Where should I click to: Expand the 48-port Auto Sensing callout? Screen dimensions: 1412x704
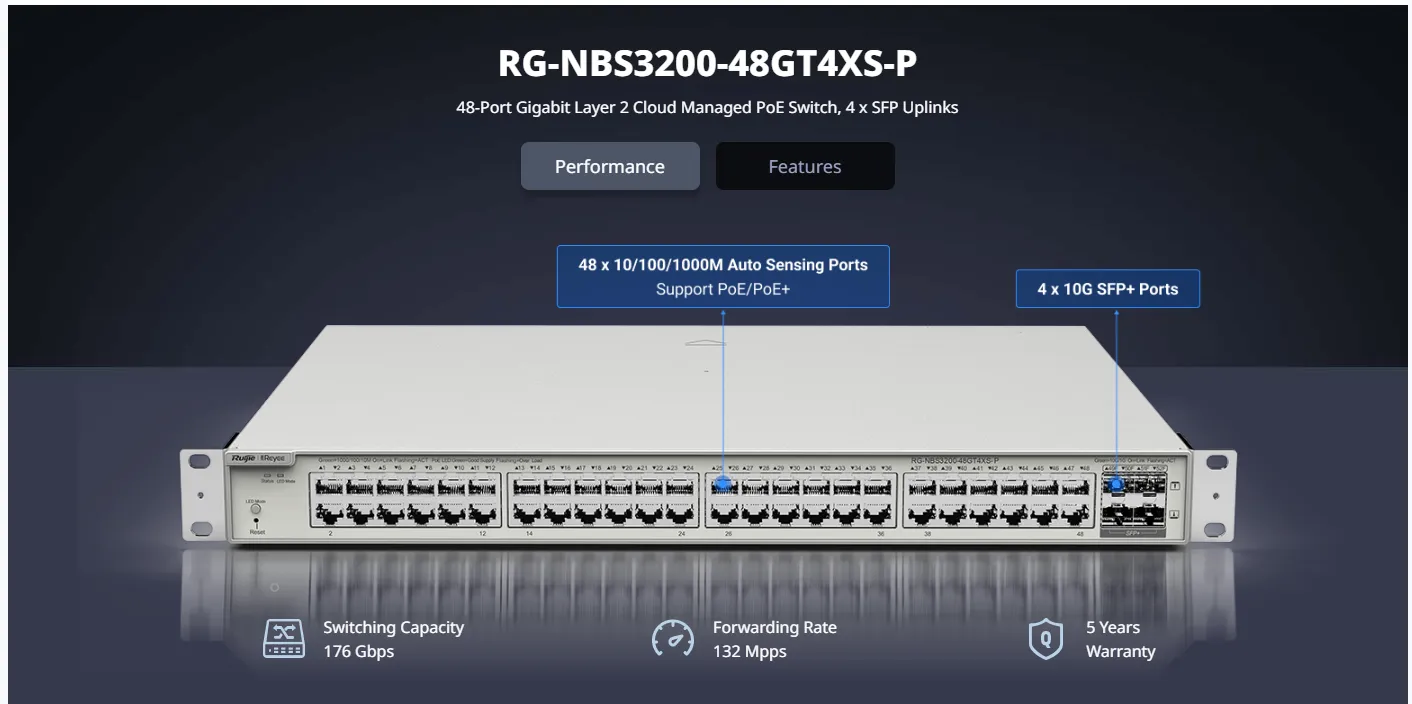[x=723, y=264]
